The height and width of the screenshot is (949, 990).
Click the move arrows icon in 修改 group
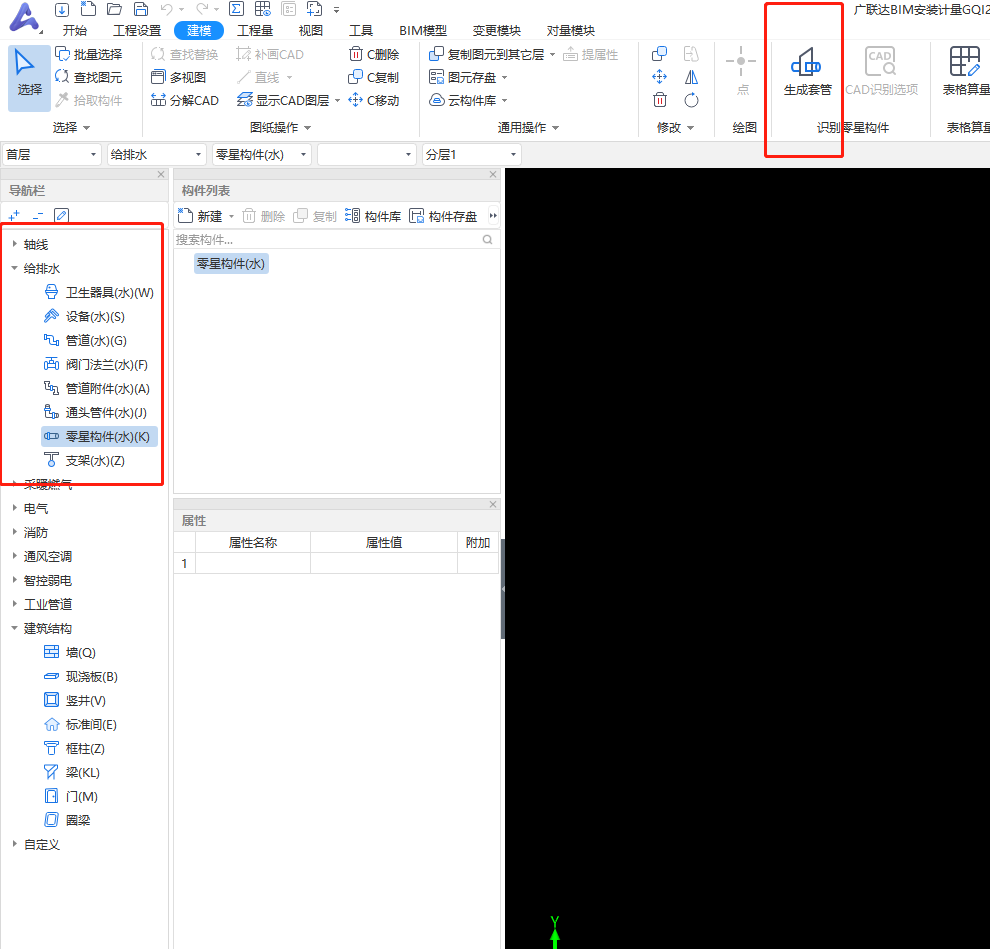coord(659,77)
